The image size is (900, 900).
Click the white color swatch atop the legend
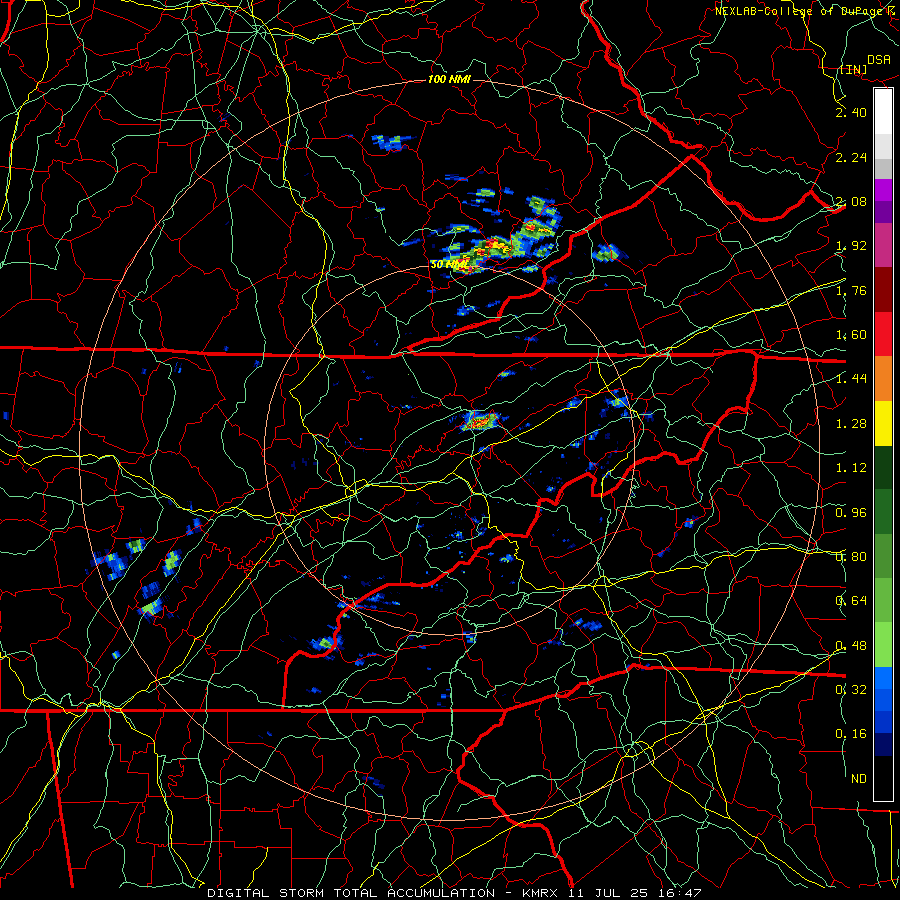click(x=883, y=111)
